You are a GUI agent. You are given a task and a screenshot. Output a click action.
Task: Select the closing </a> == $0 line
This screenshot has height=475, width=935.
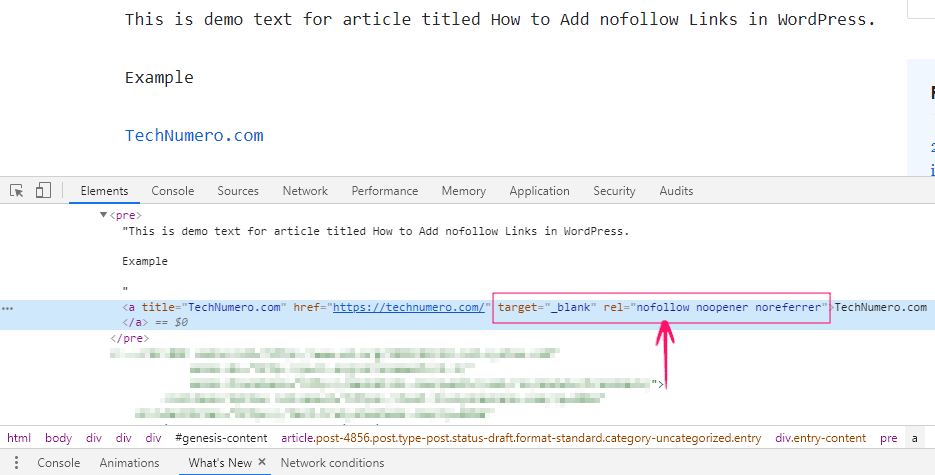(155, 322)
